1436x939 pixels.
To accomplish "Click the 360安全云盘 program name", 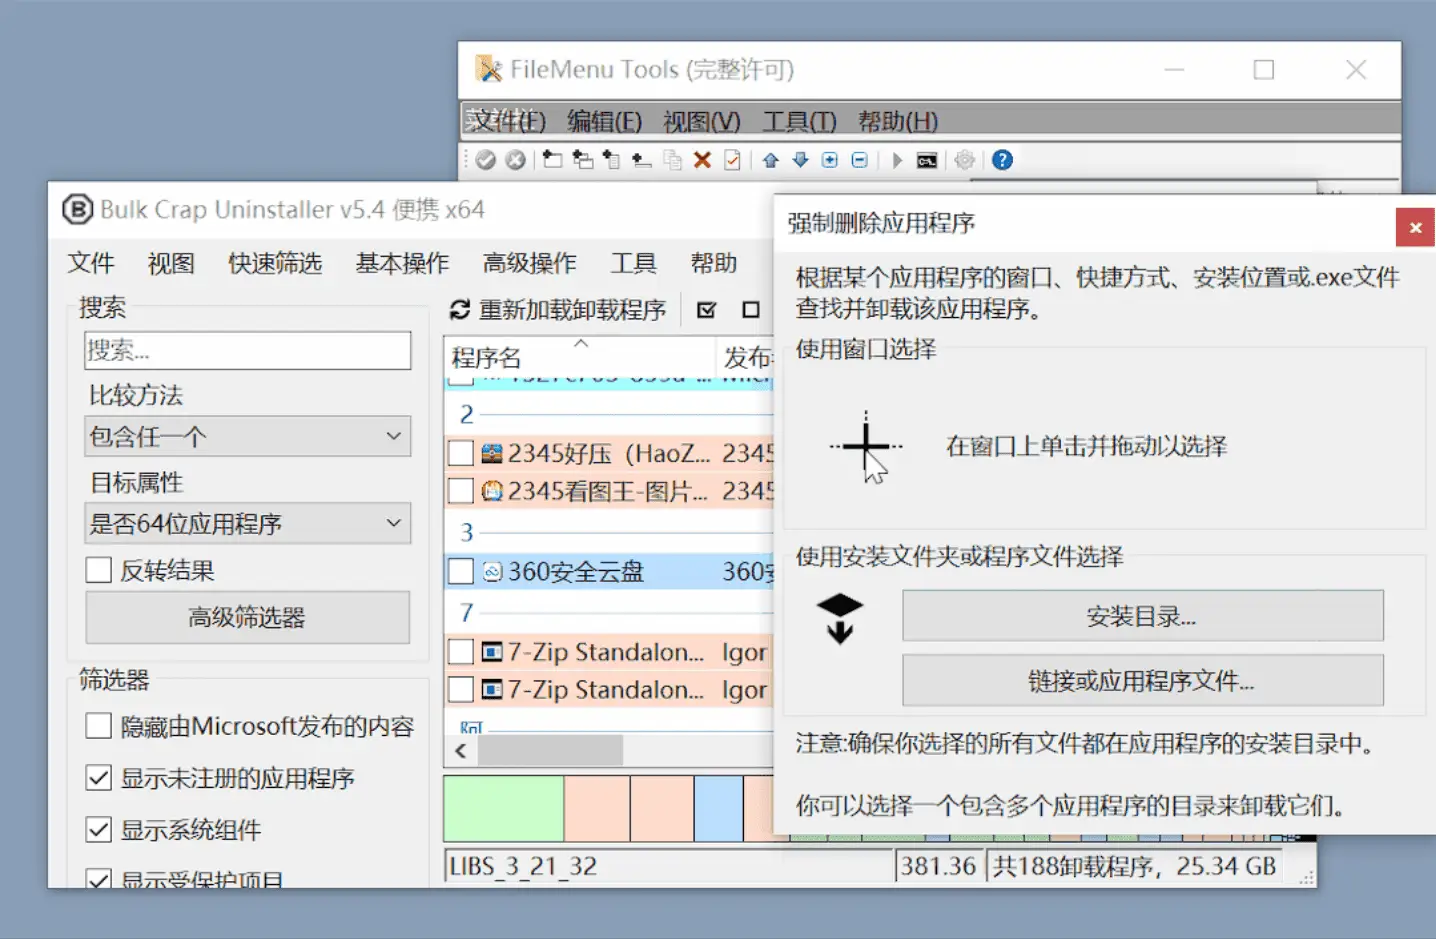I will [x=576, y=571].
